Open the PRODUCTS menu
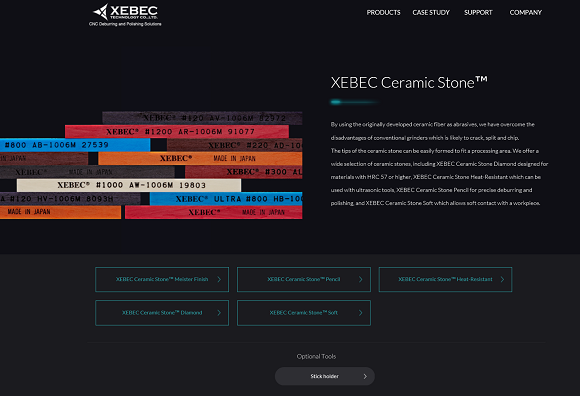Viewport: 580px width, 396px height. coord(383,13)
